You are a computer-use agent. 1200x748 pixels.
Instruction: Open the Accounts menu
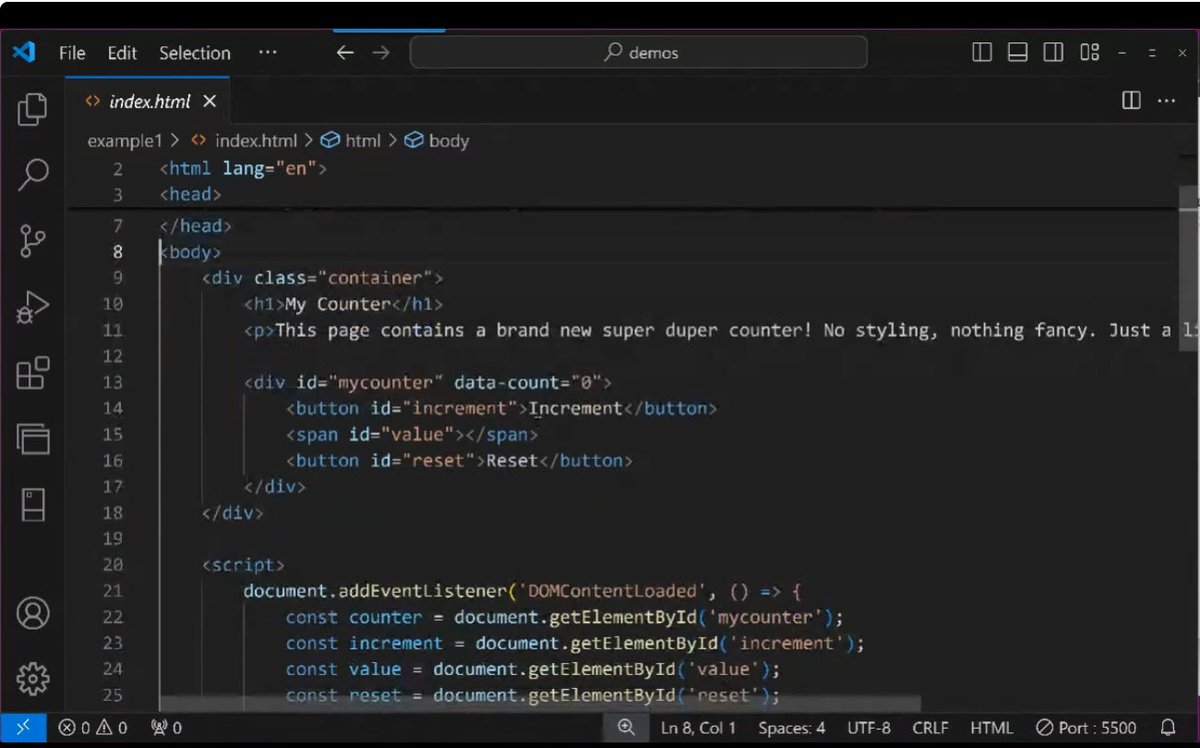(x=33, y=612)
